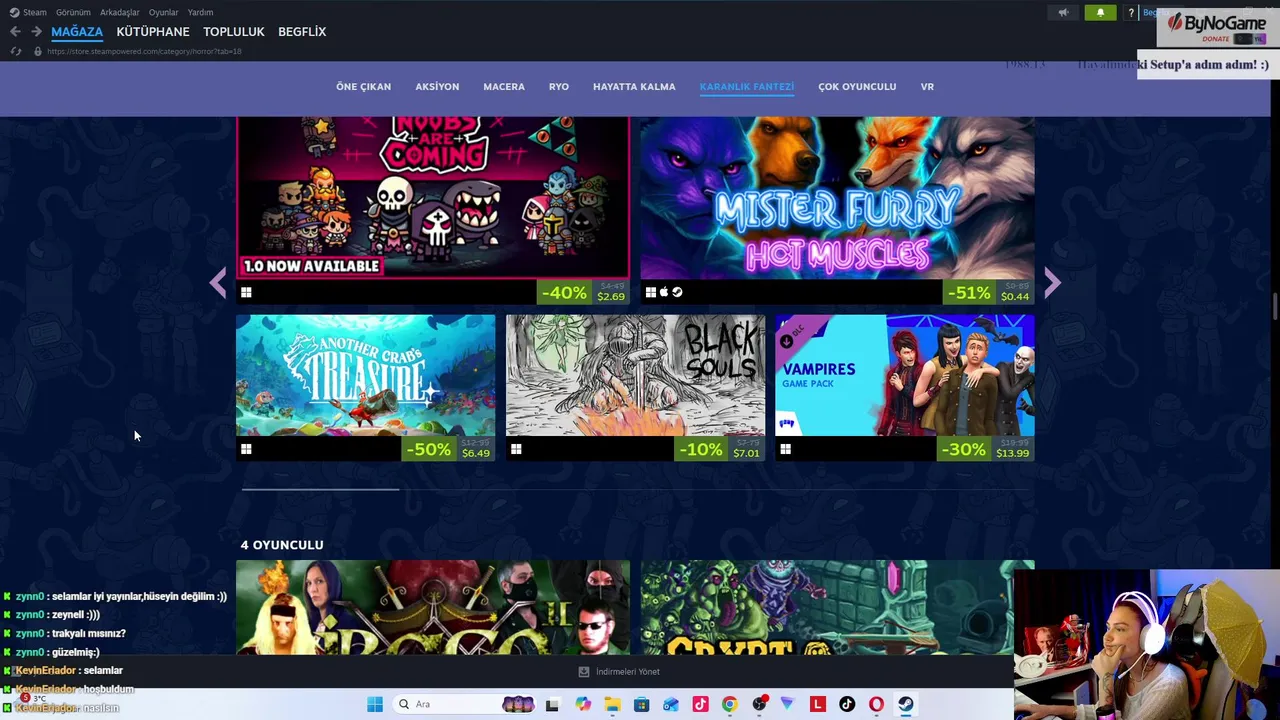
Task: Open notifications green bell icon
Action: tap(1100, 12)
